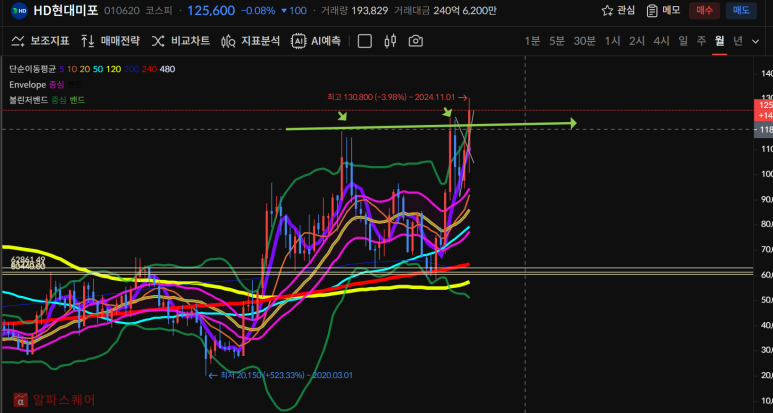
Task: Click the current price 125,600
Action: [x=211, y=10]
